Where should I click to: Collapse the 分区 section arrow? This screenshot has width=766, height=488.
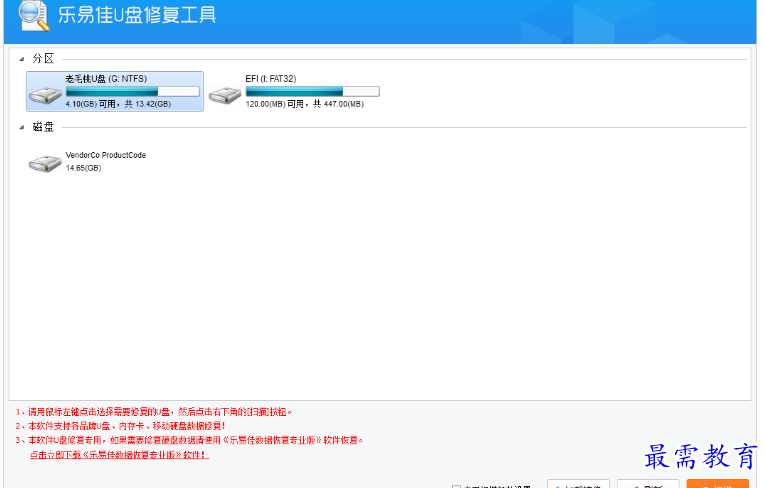click(x=21, y=59)
